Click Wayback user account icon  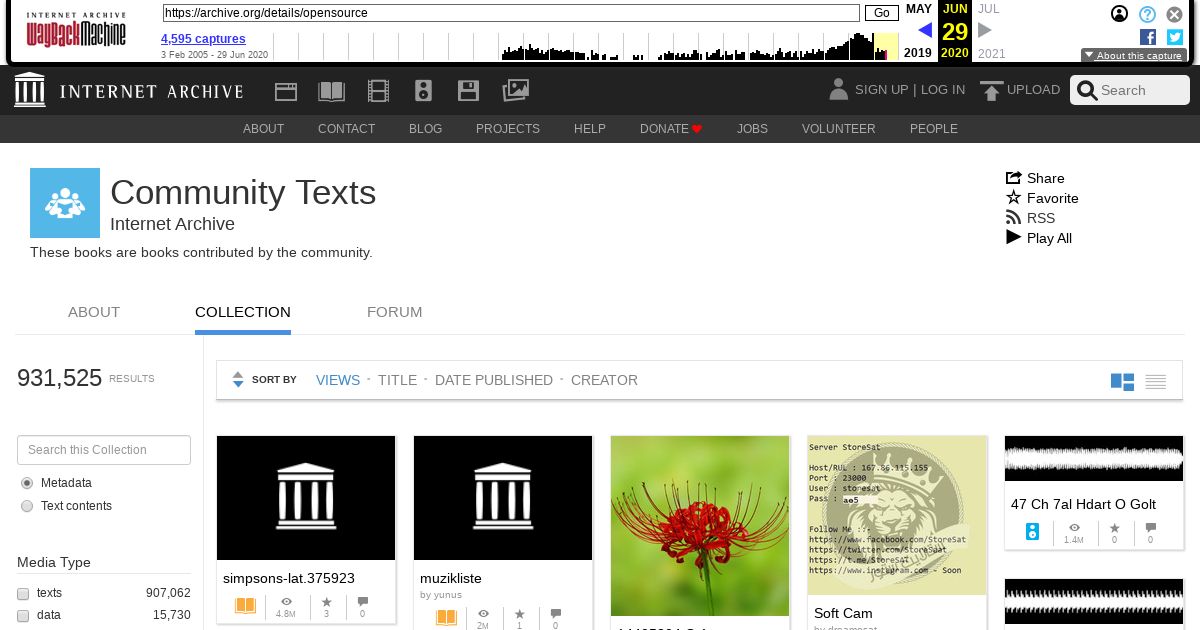1120,14
